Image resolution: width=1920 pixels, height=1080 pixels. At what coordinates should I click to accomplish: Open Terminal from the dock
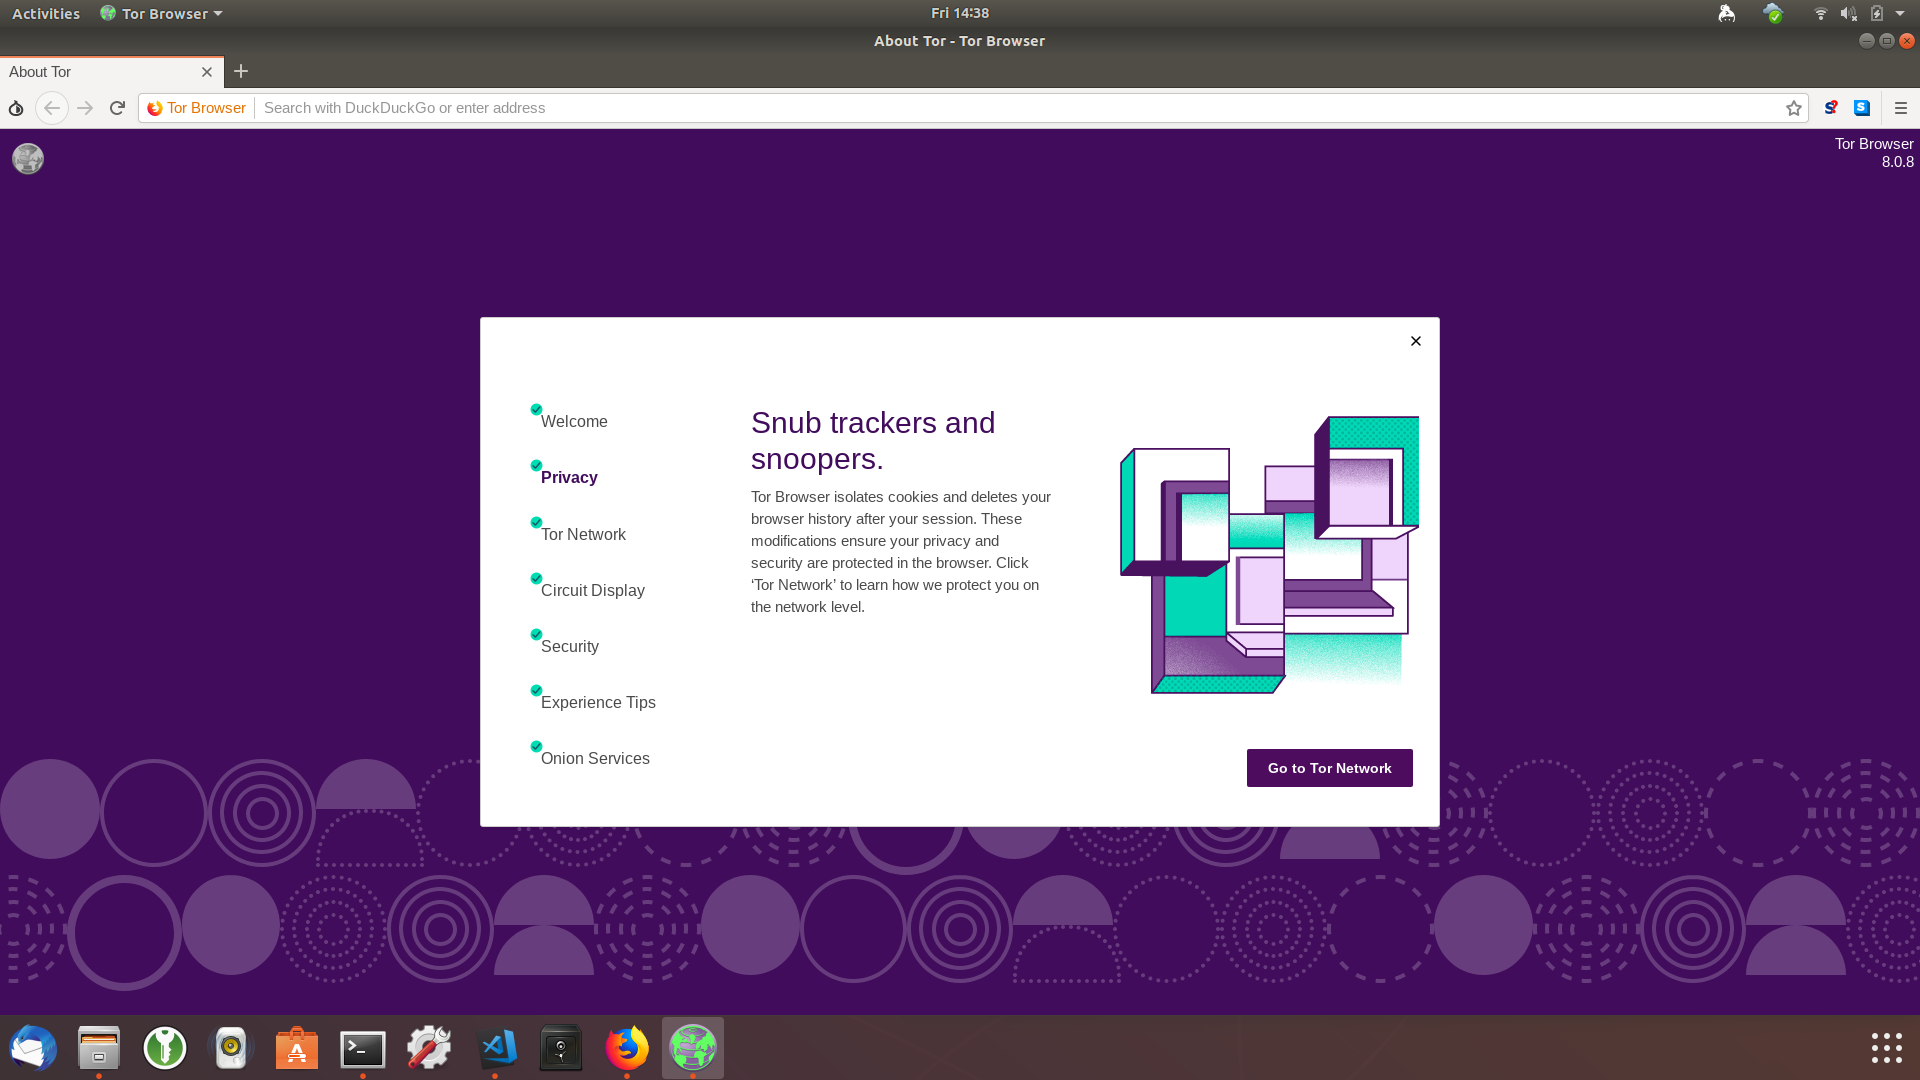point(363,1048)
